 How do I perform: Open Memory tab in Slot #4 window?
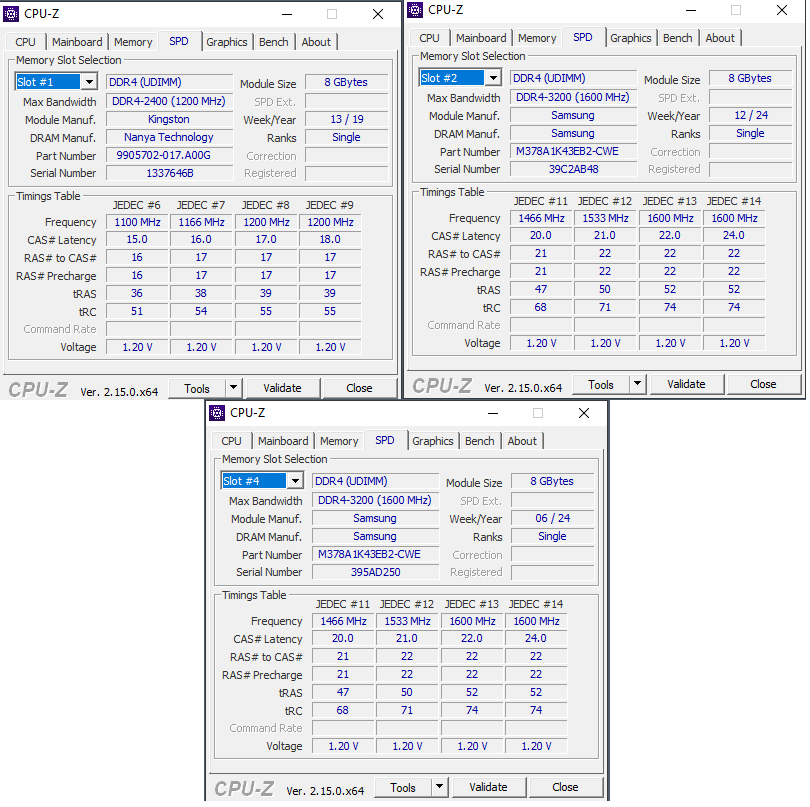[339, 441]
